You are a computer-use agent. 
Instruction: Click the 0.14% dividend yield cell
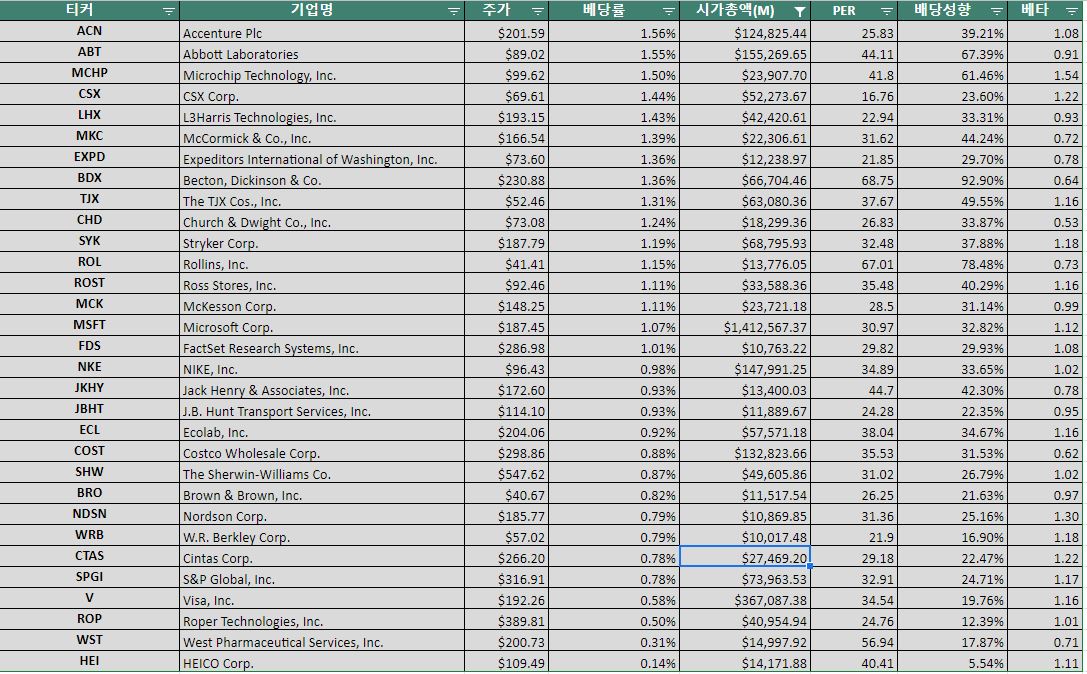point(614,662)
